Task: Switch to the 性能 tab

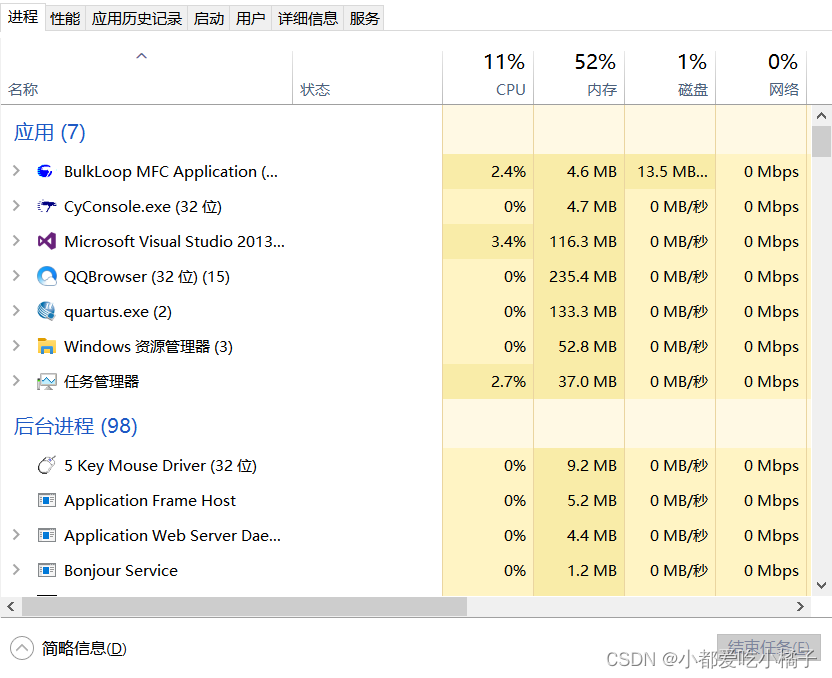Action: [65, 19]
